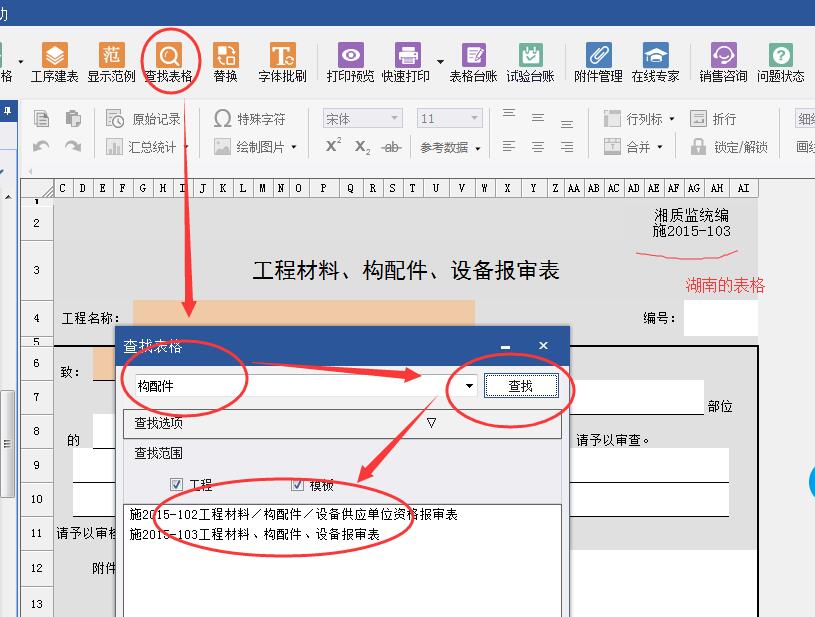Open the 宋体 font dropdown
Image resolution: width=815 pixels, height=617 pixels.
pyautogui.click(x=361, y=119)
